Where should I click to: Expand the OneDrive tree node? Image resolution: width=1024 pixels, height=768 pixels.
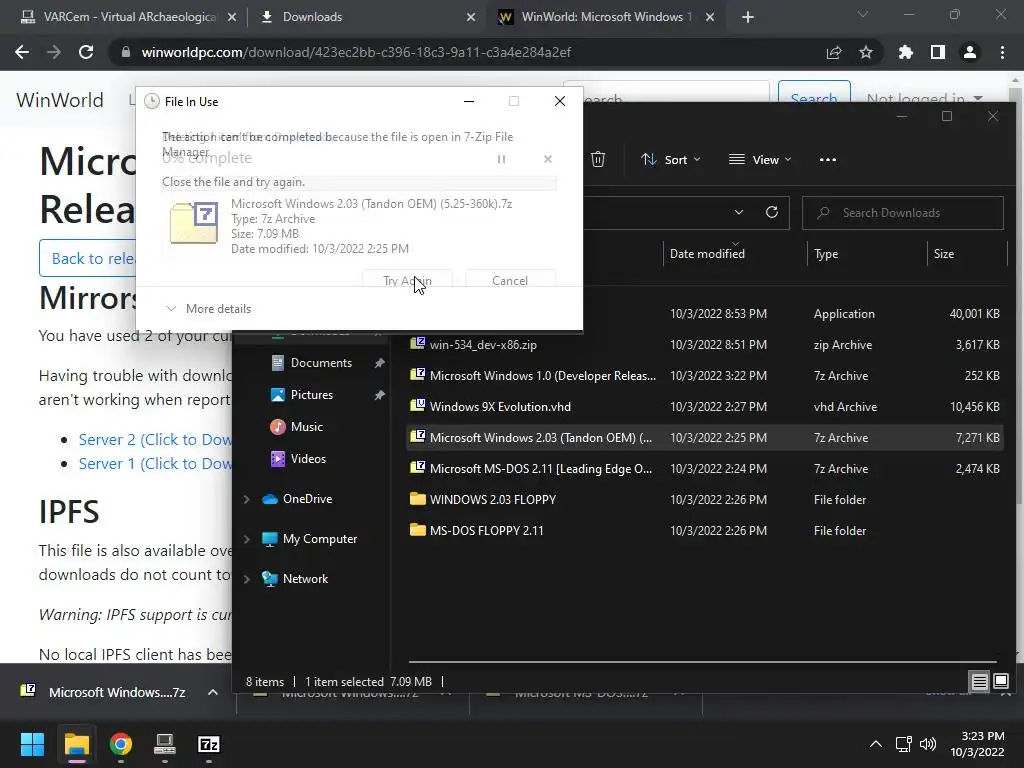coord(247,499)
